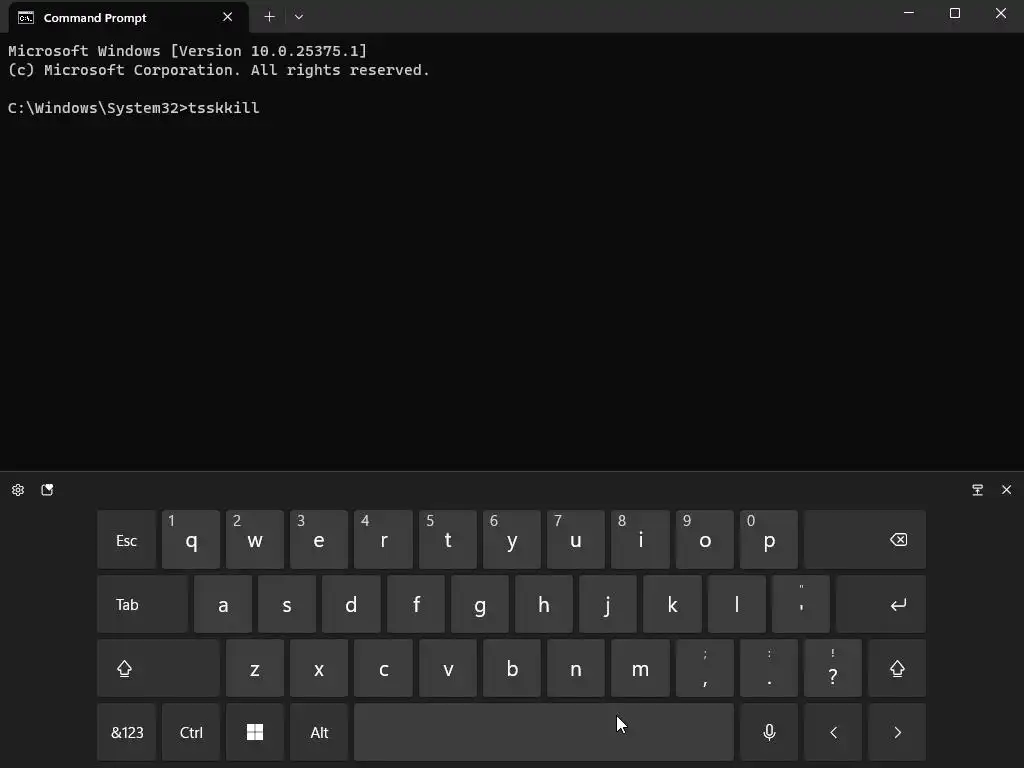The width and height of the screenshot is (1024, 768).
Task: Tap the question mark key
Action: 833,668
